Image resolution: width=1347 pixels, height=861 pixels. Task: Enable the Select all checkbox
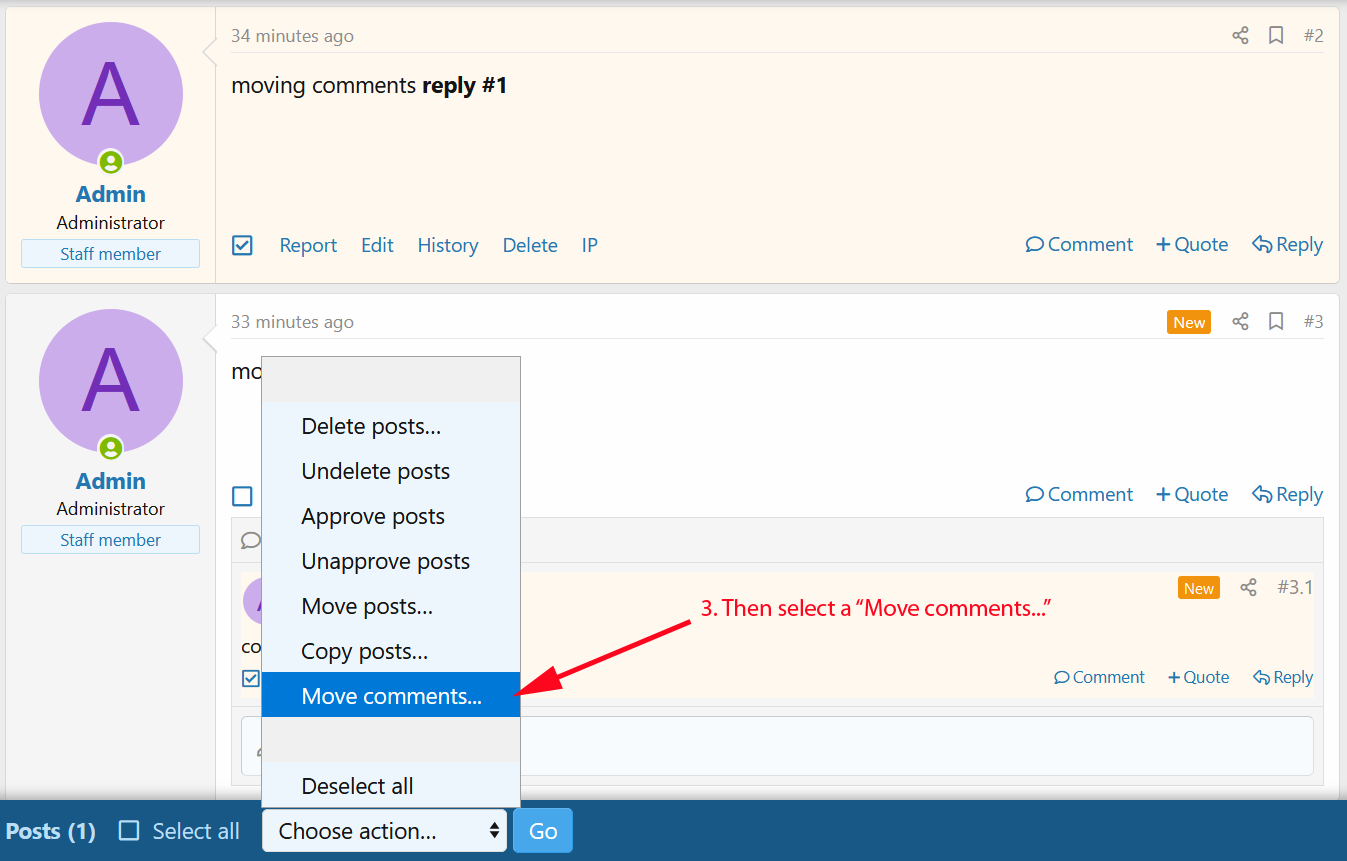coord(129,831)
